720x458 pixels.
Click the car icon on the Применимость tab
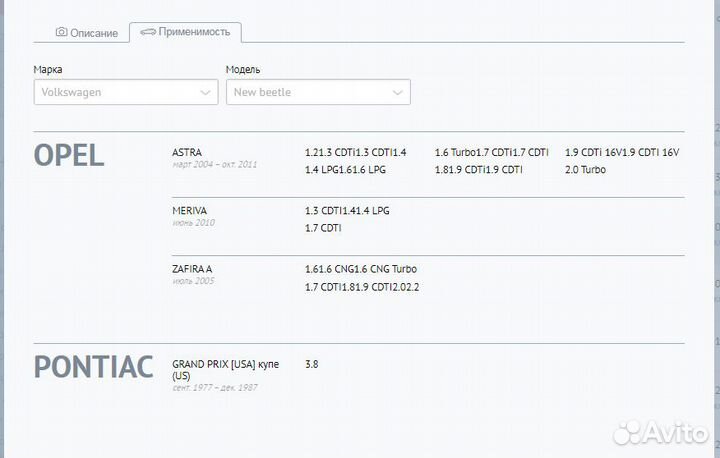click(147, 32)
